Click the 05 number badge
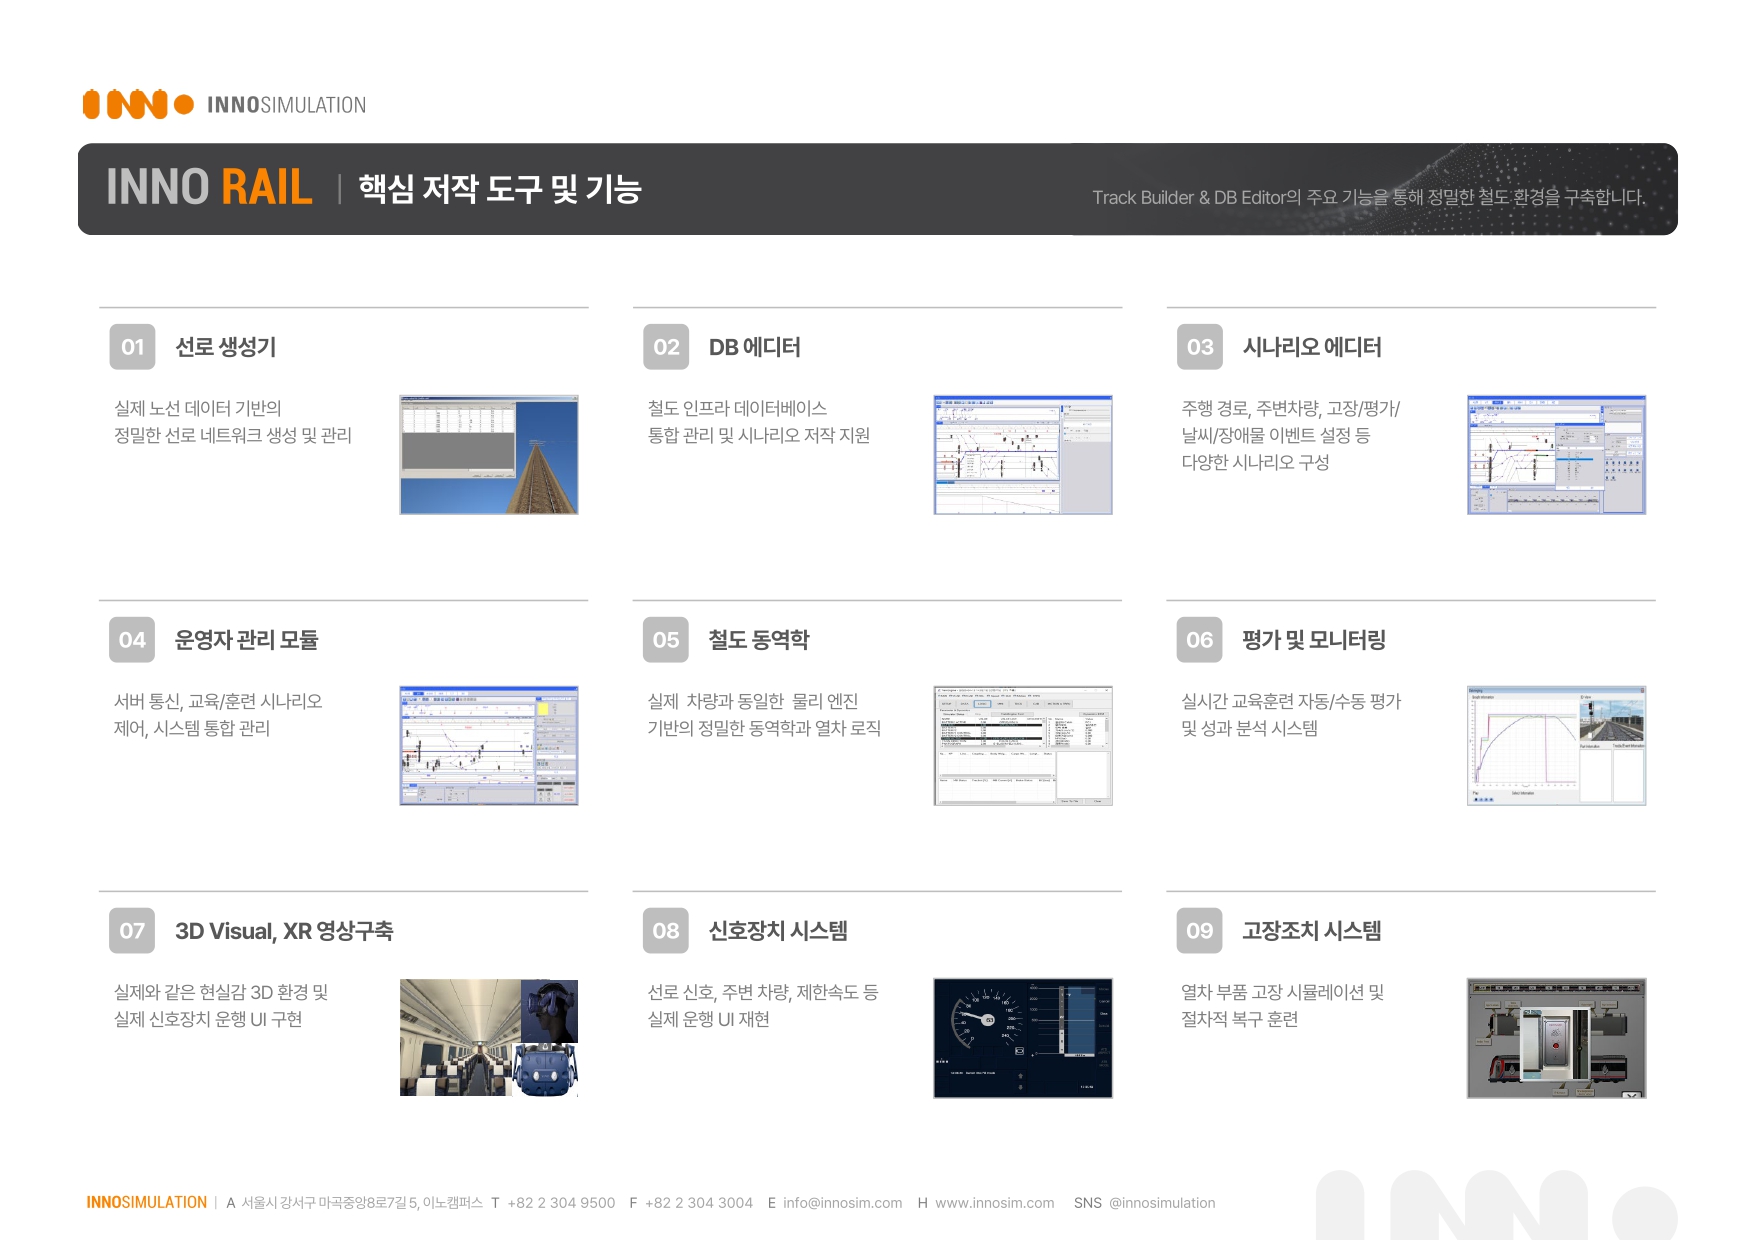1755x1240 pixels. pos(666,640)
